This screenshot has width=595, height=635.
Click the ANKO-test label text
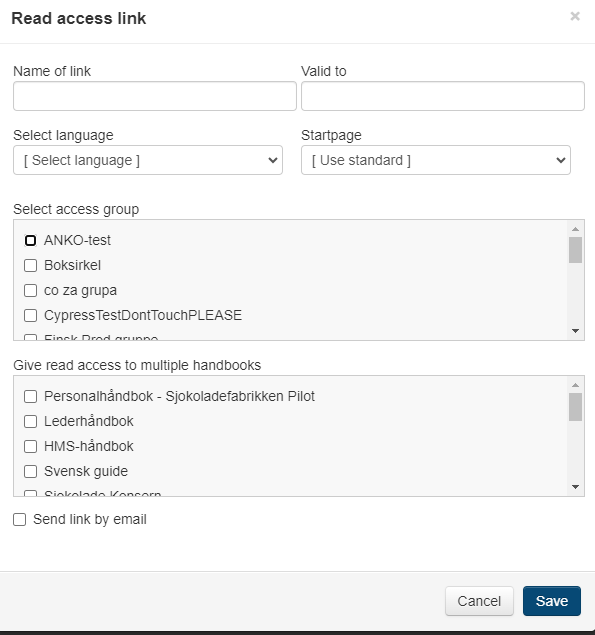point(77,240)
